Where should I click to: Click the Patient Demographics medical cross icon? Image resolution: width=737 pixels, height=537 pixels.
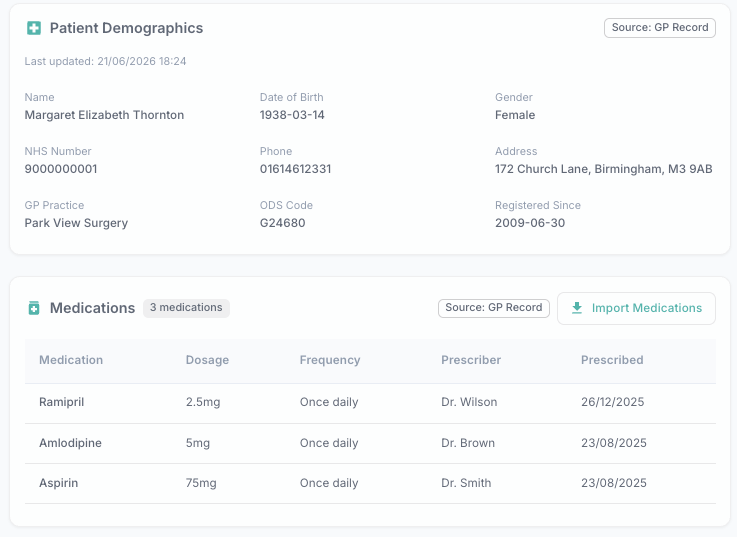34,28
